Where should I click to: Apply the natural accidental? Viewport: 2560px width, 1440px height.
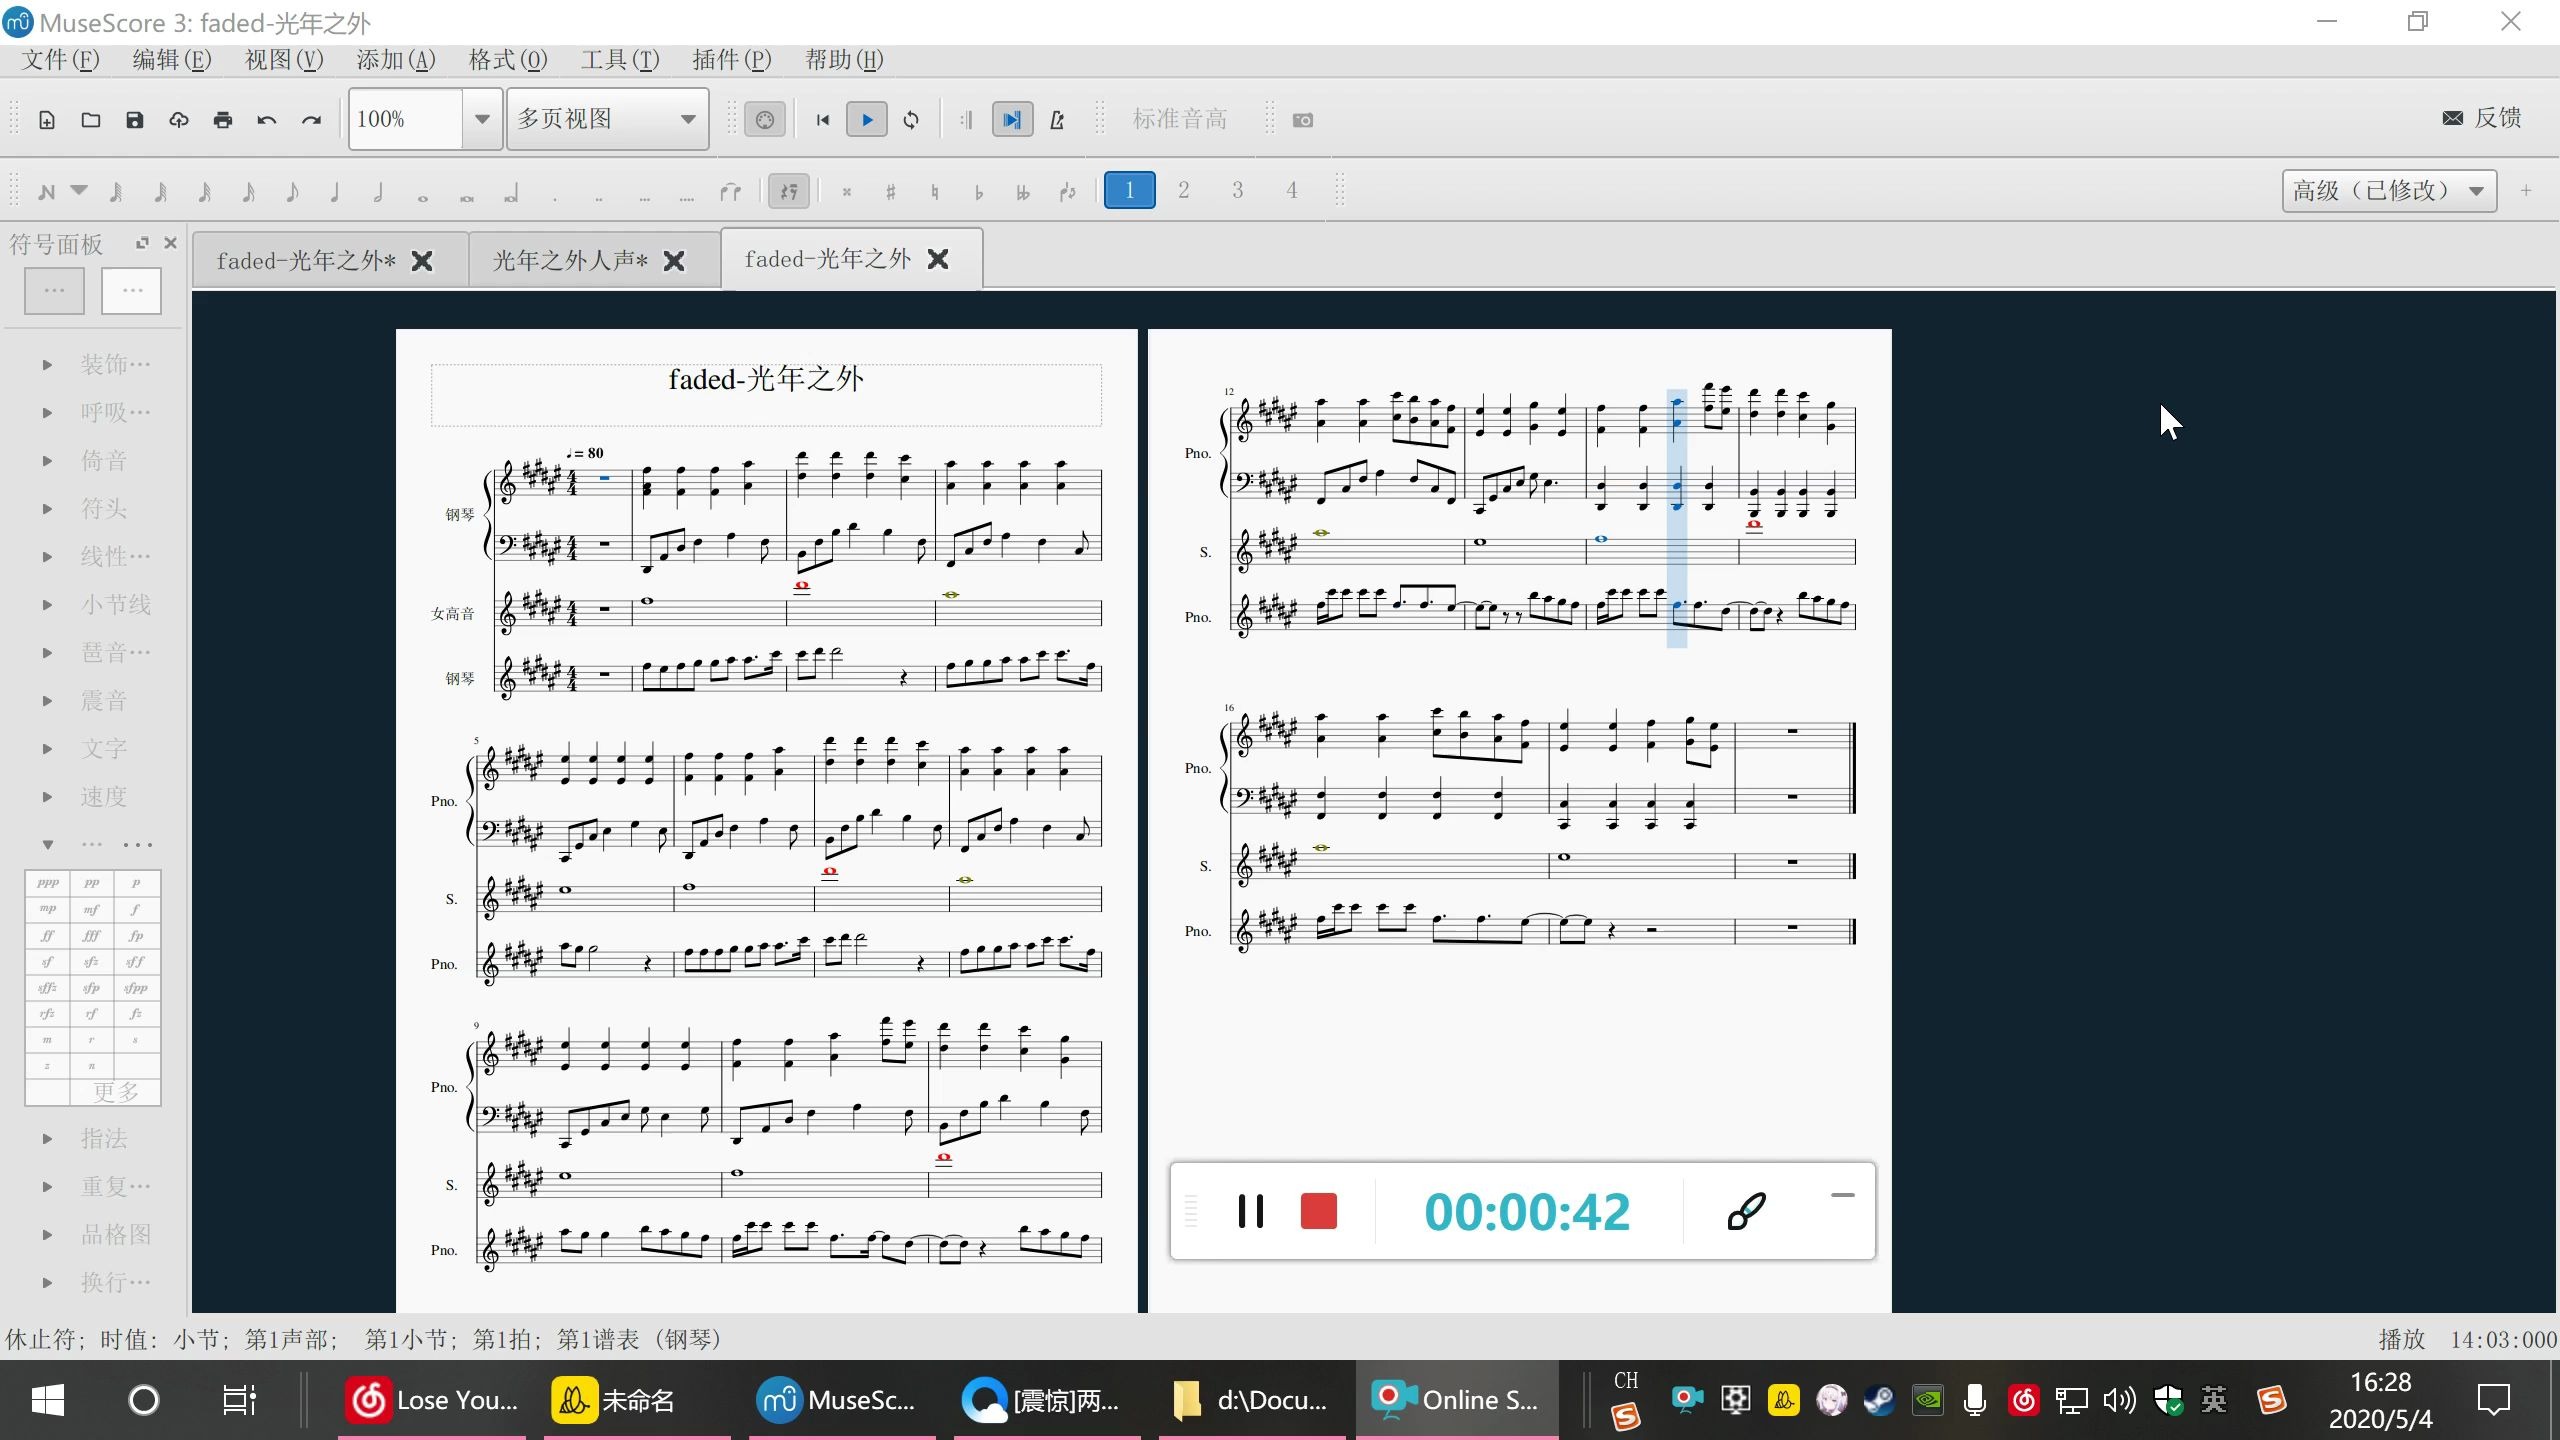point(935,191)
